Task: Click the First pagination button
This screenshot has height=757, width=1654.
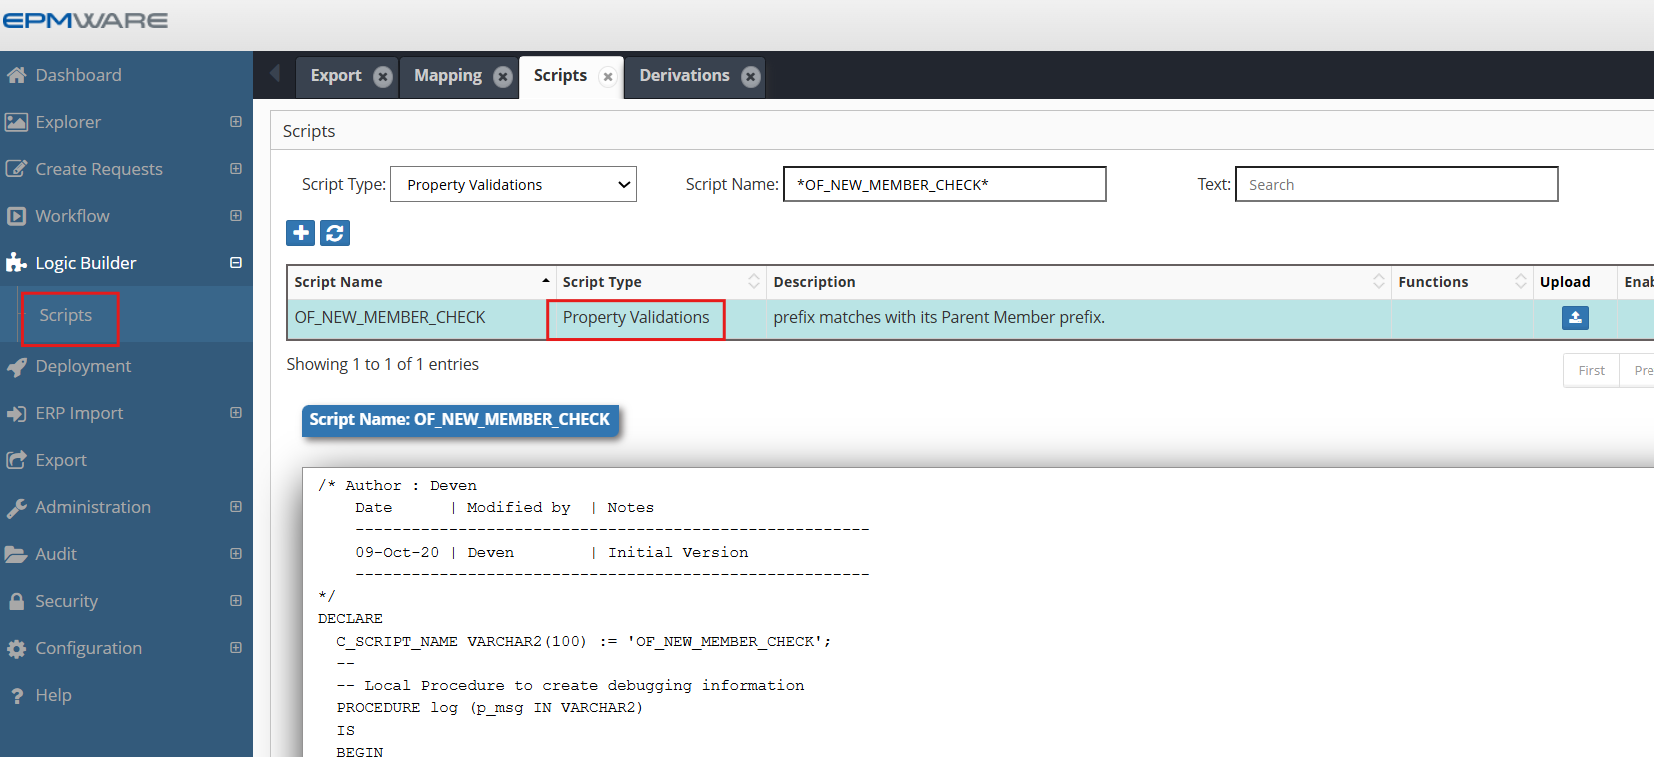Action: pos(1591,371)
